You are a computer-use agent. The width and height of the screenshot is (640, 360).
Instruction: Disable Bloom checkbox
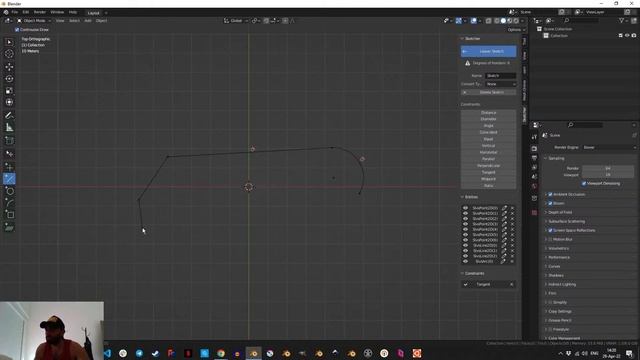pos(550,203)
